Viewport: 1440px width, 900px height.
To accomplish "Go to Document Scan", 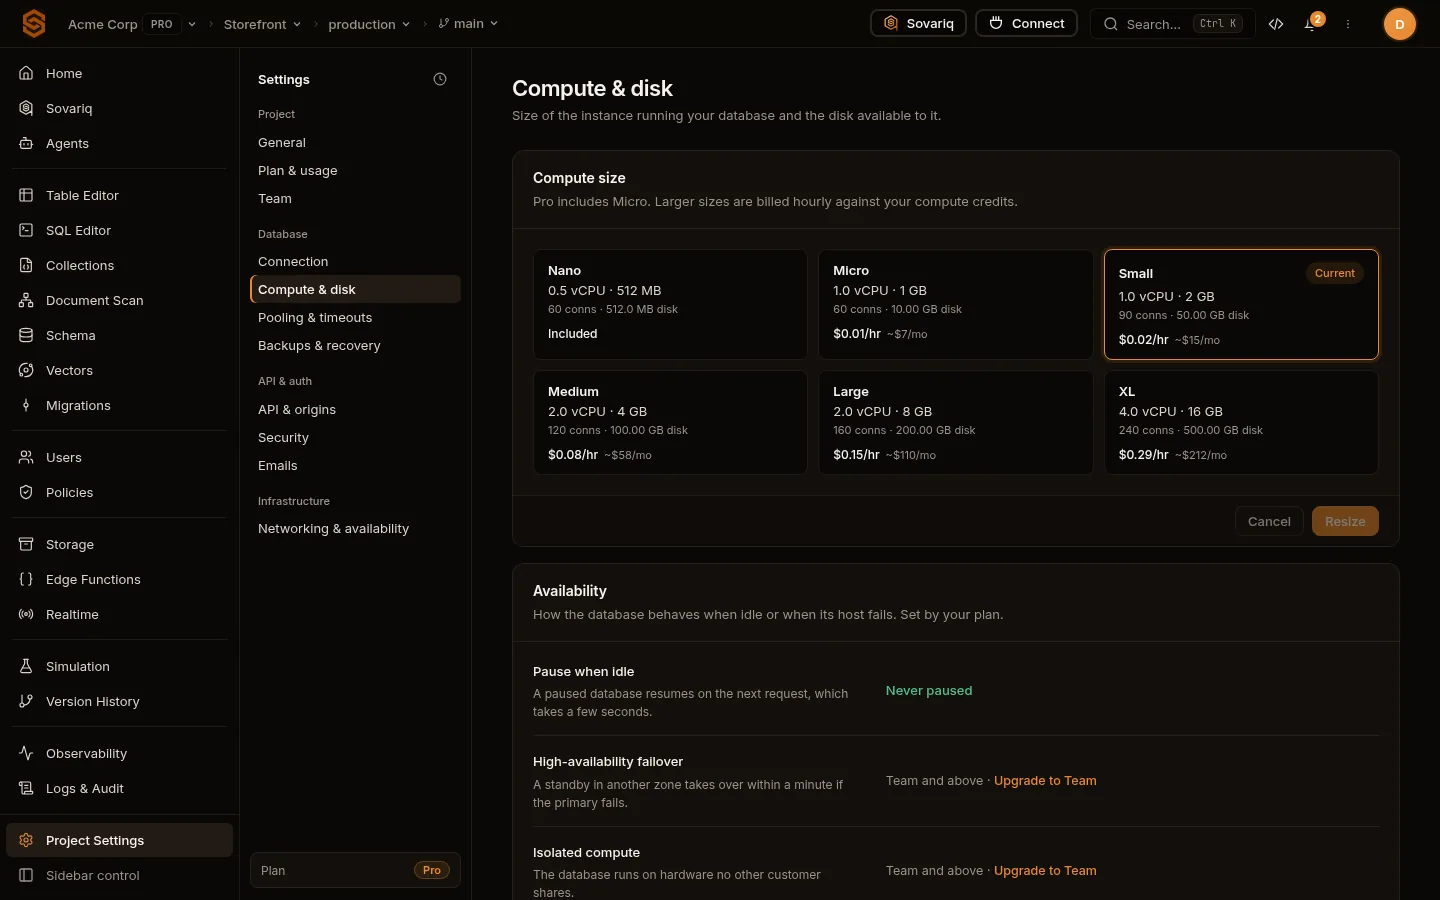I will pyautogui.click(x=120, y=300).
